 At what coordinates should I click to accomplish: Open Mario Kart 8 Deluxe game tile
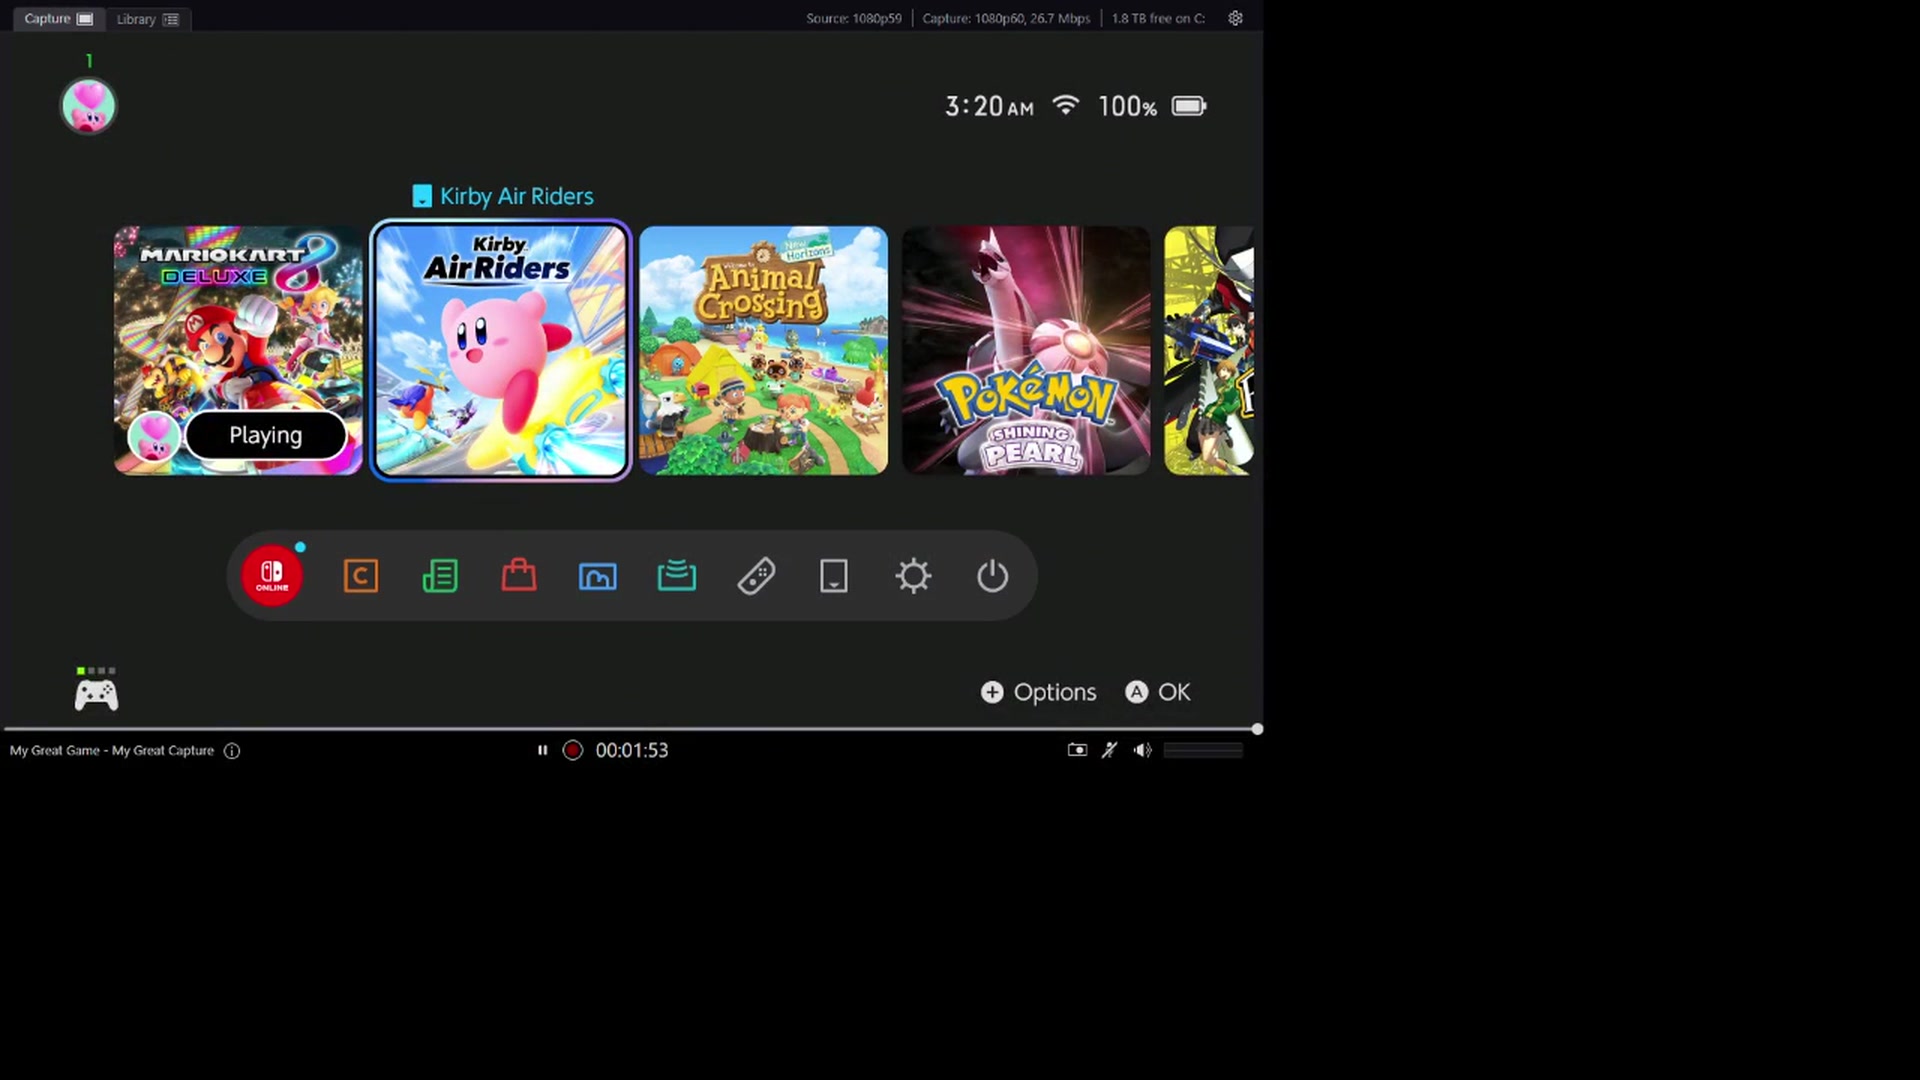click(x=238, y=350)
